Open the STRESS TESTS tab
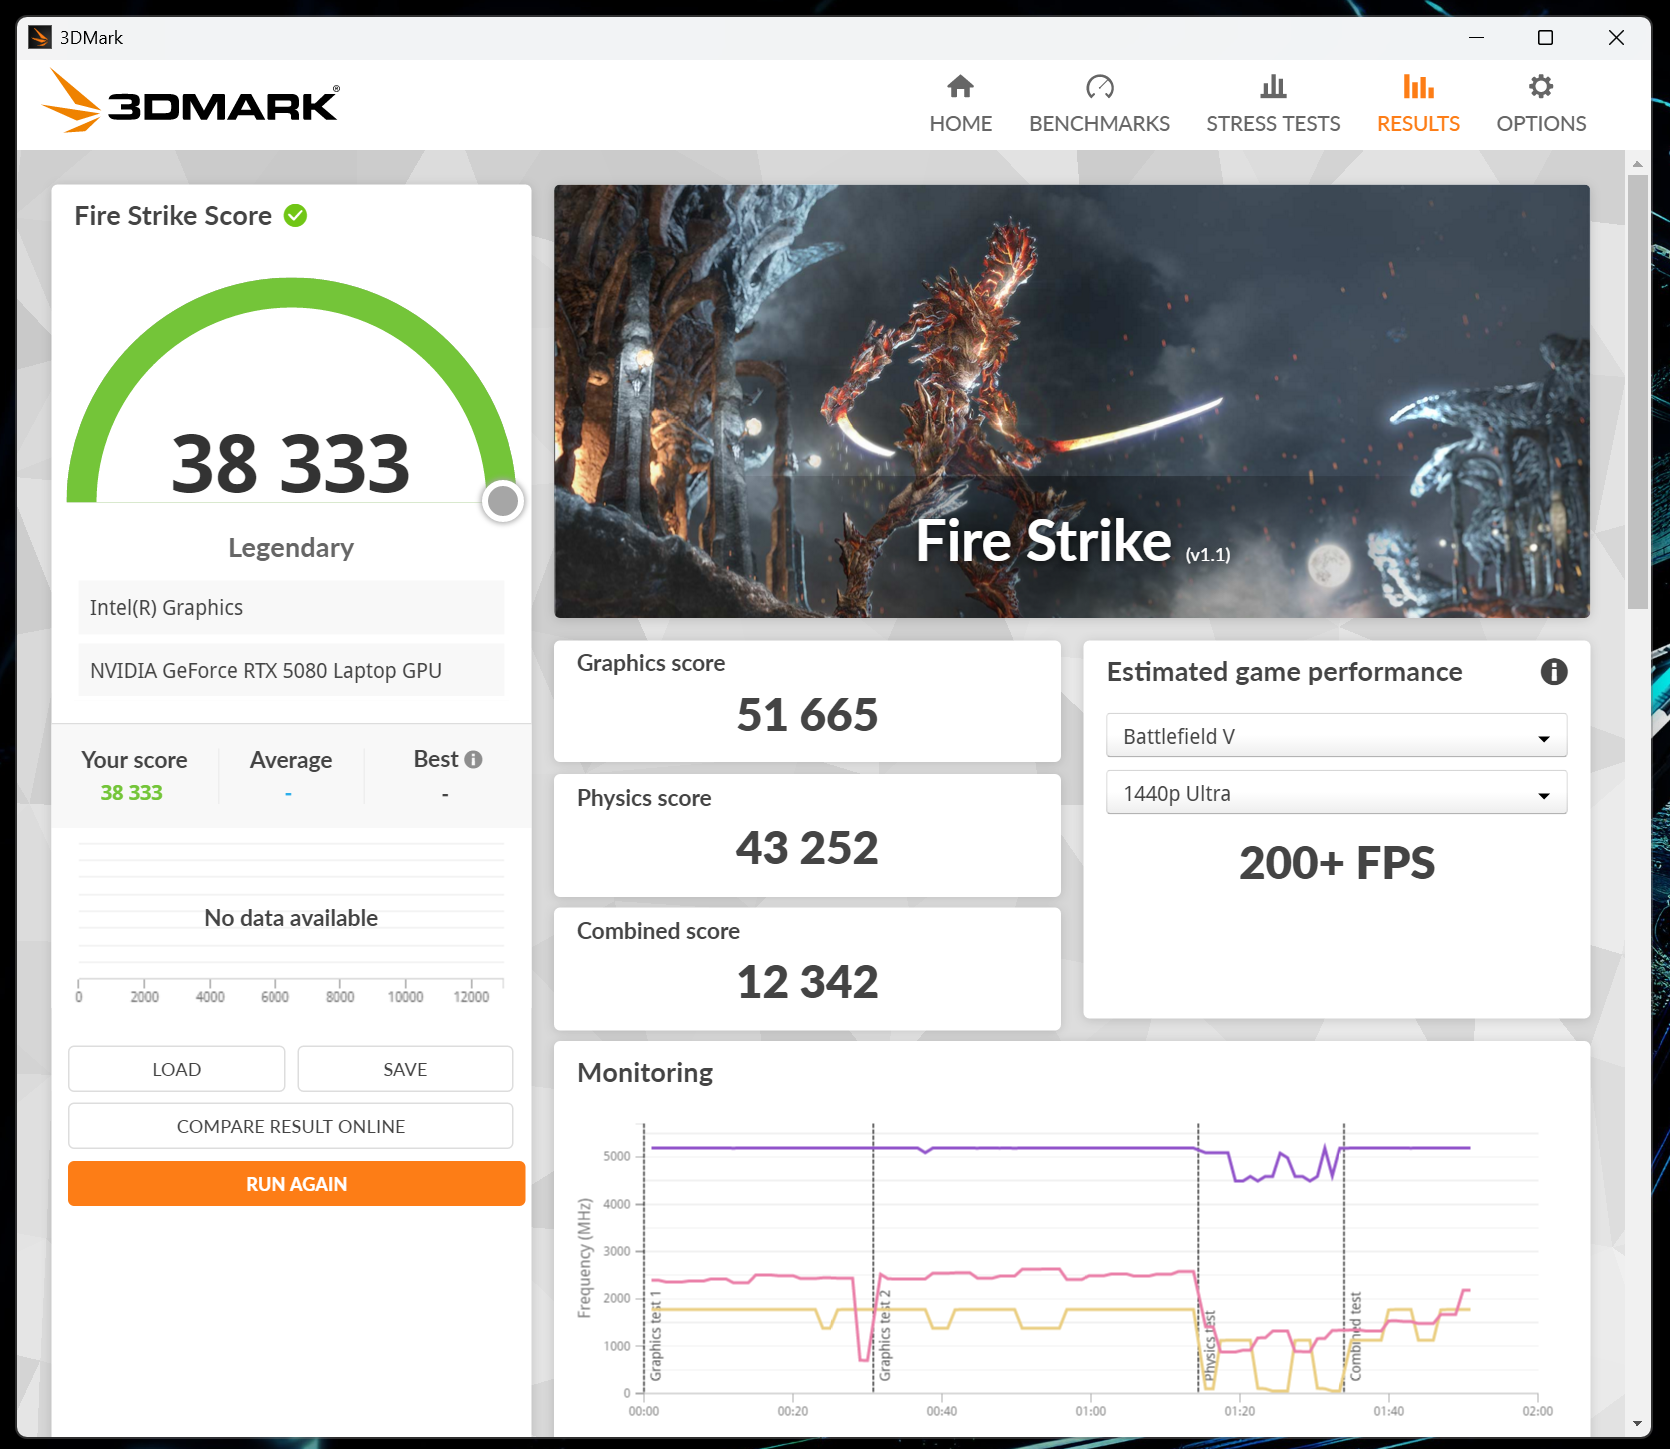The width and height of the screenshot is (1670, 1449). [x=1273, y=123]
